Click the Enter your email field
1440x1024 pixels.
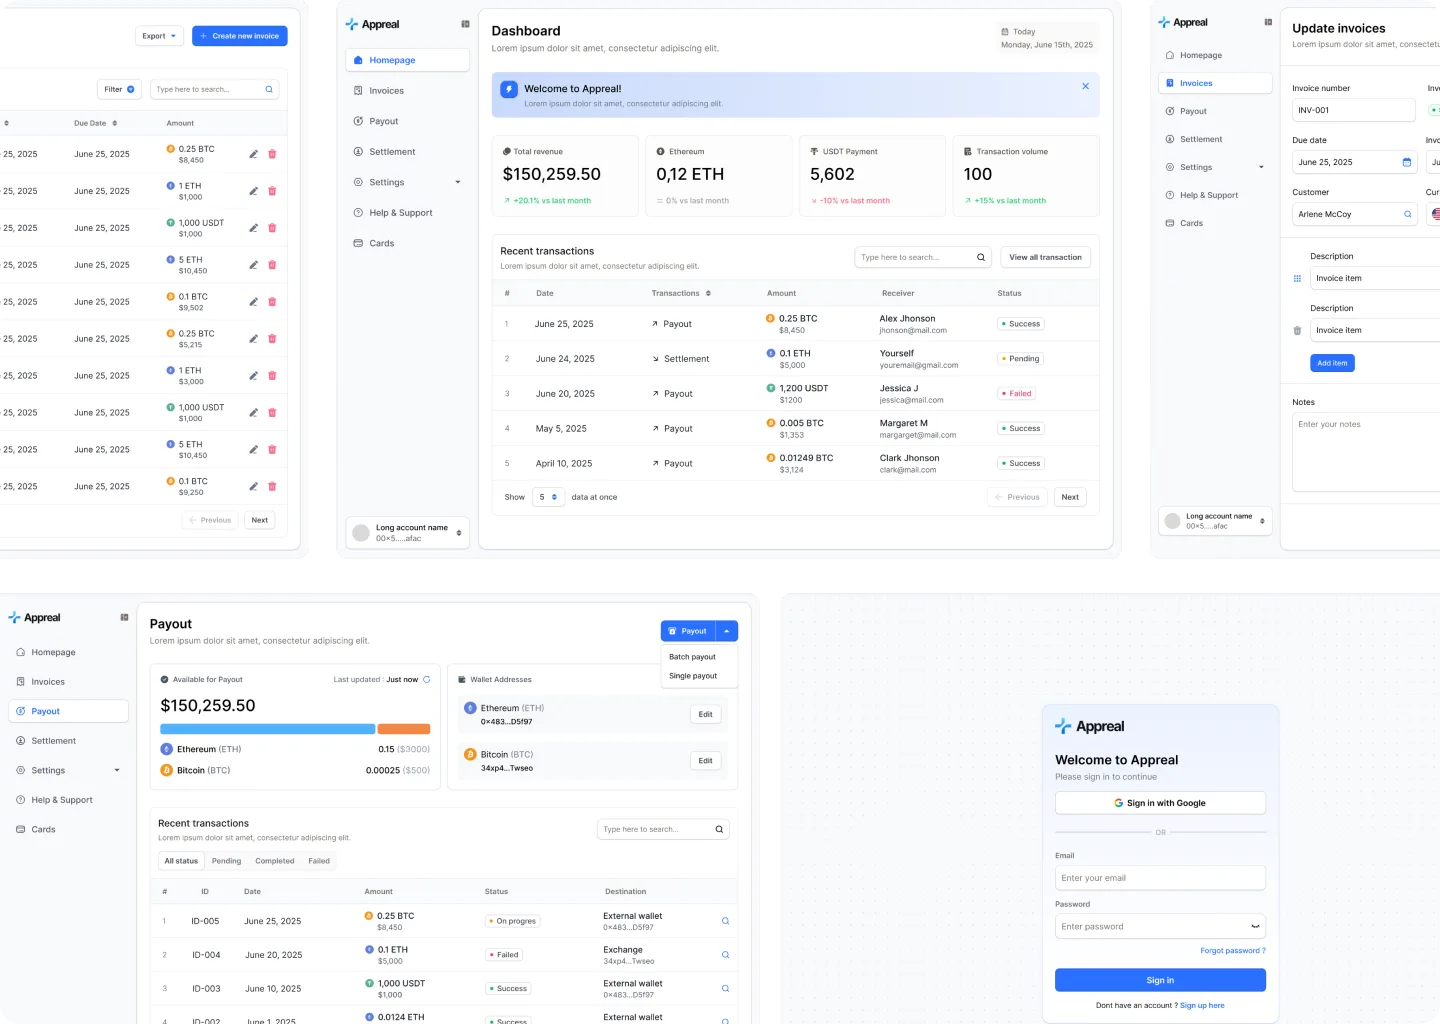pyautogui.click(x=1160, y=878)
